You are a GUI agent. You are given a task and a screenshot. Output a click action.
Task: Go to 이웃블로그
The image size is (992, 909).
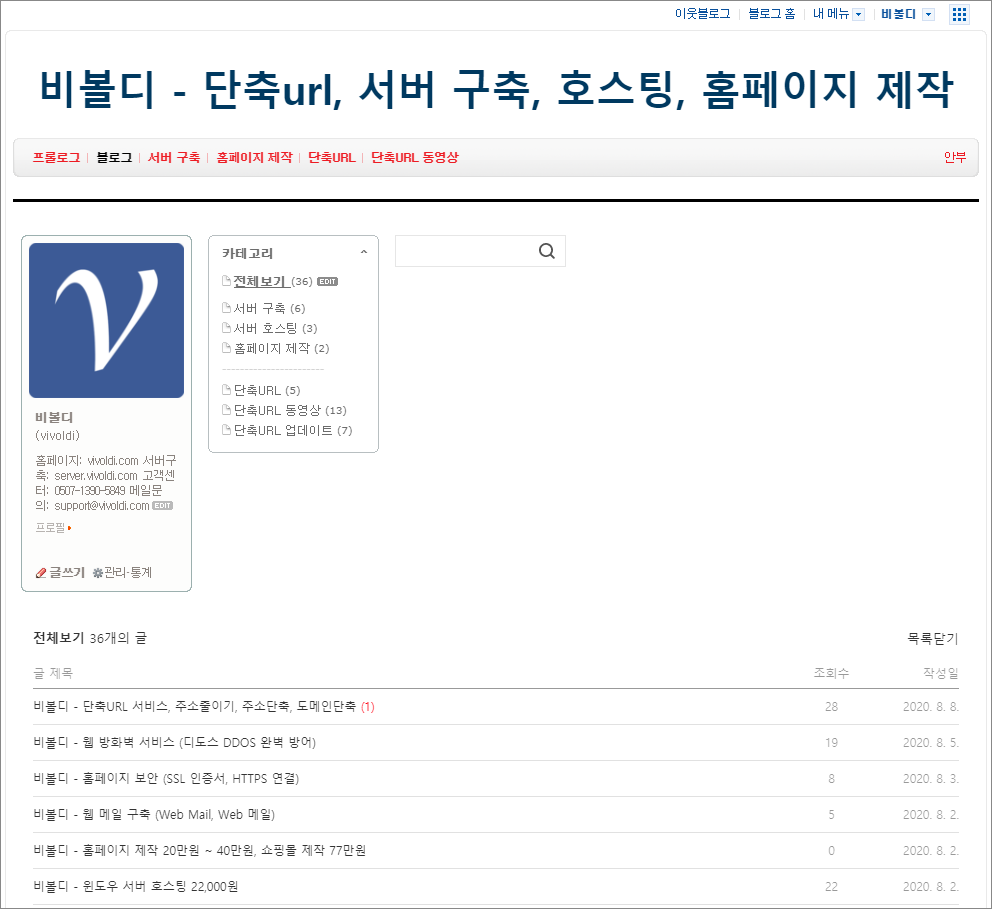pos(702,14)
